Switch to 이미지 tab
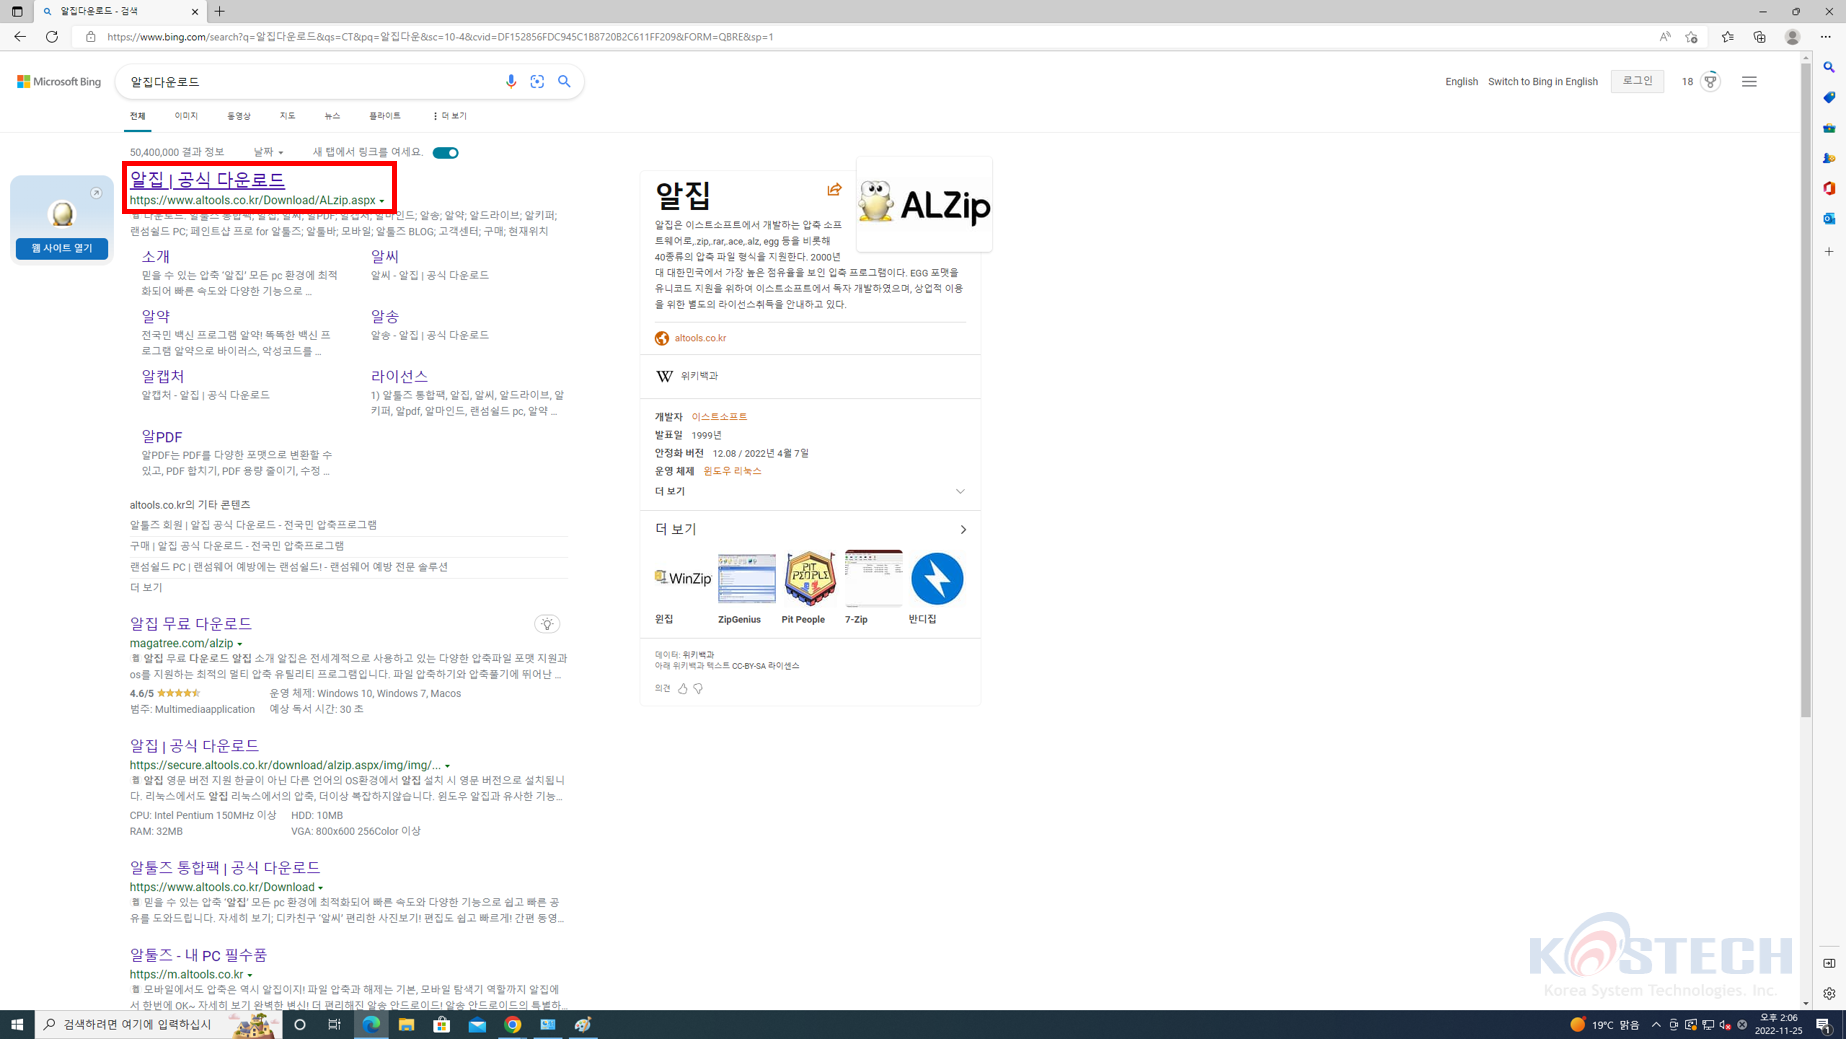The width and height of the screenshot is (1846, 1039). 186,116
